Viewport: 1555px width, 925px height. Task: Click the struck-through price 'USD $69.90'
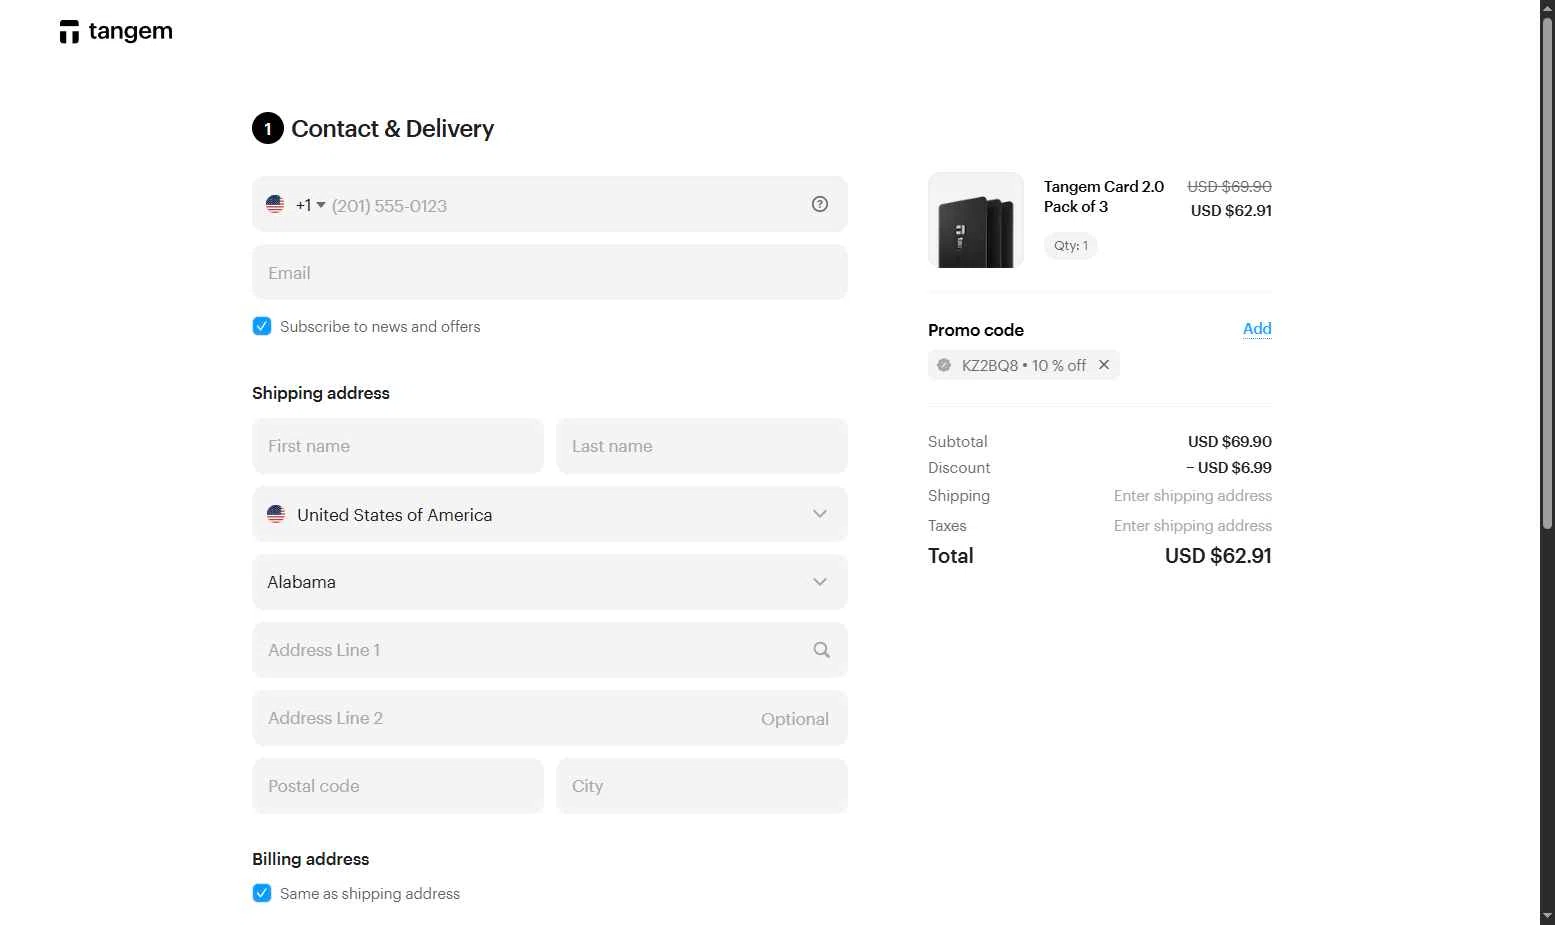click(x=1229, y=186)
